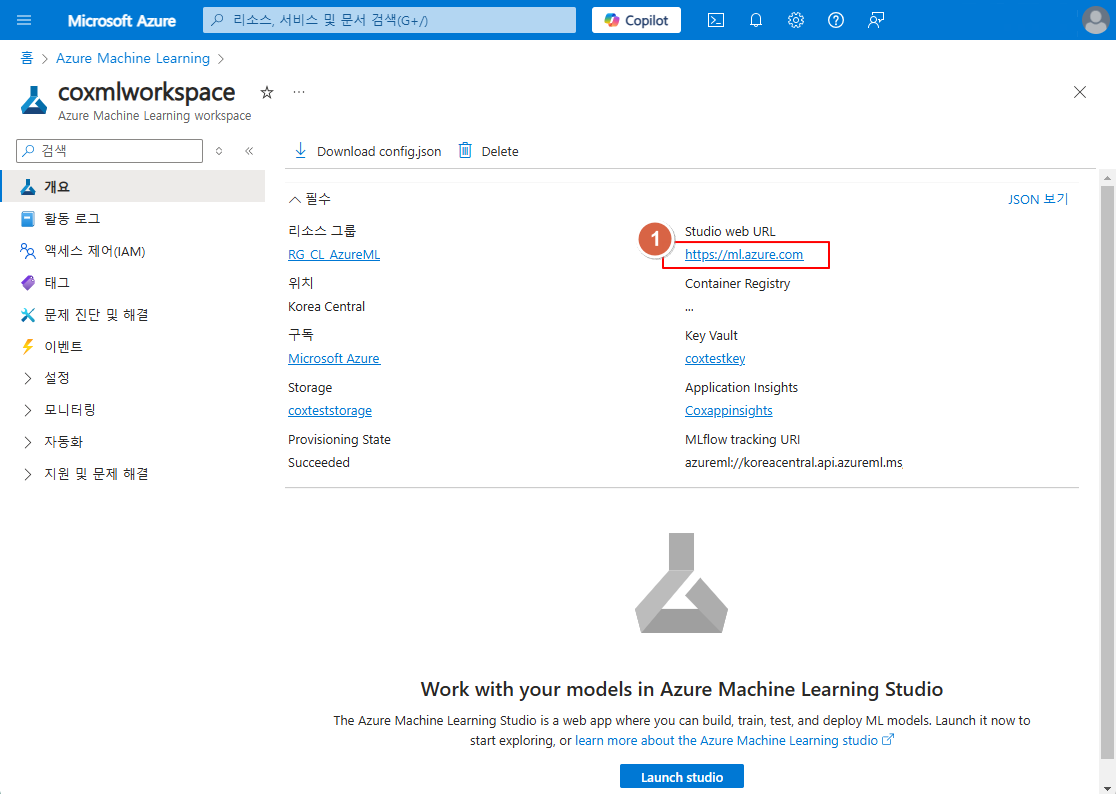Click Download config.json label
Screen dimensions: 1116x794
pos(379,152)
